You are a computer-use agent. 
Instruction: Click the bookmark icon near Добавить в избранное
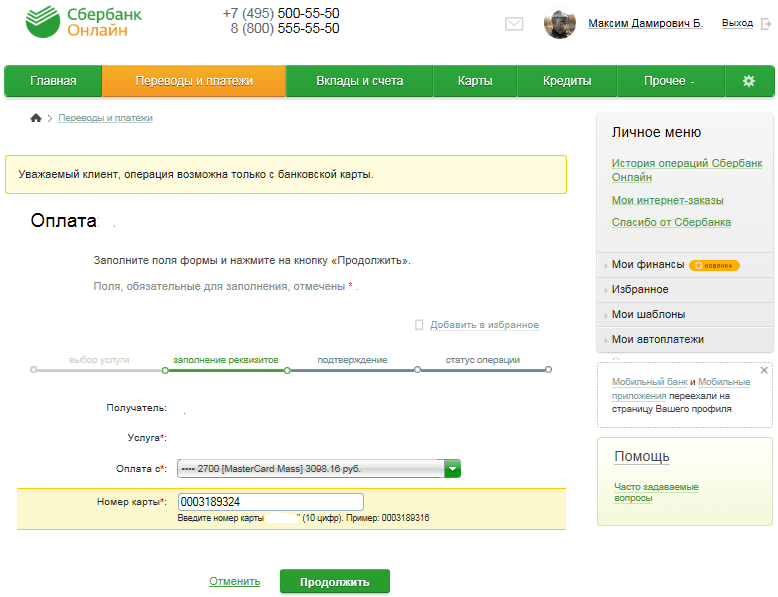pyautogui.click(x=419, y=325)
